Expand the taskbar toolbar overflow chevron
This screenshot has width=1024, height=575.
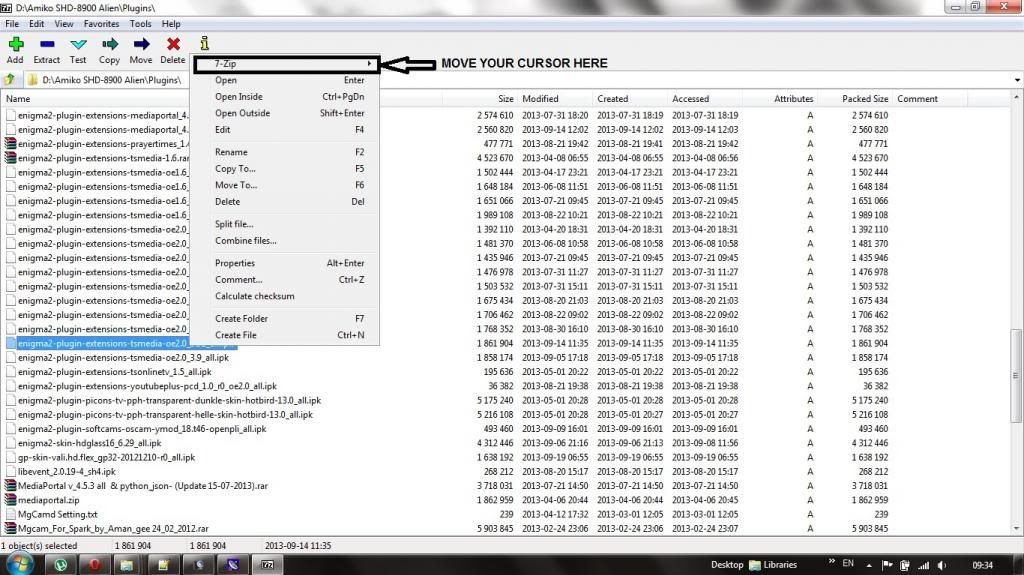click(831, 561)
